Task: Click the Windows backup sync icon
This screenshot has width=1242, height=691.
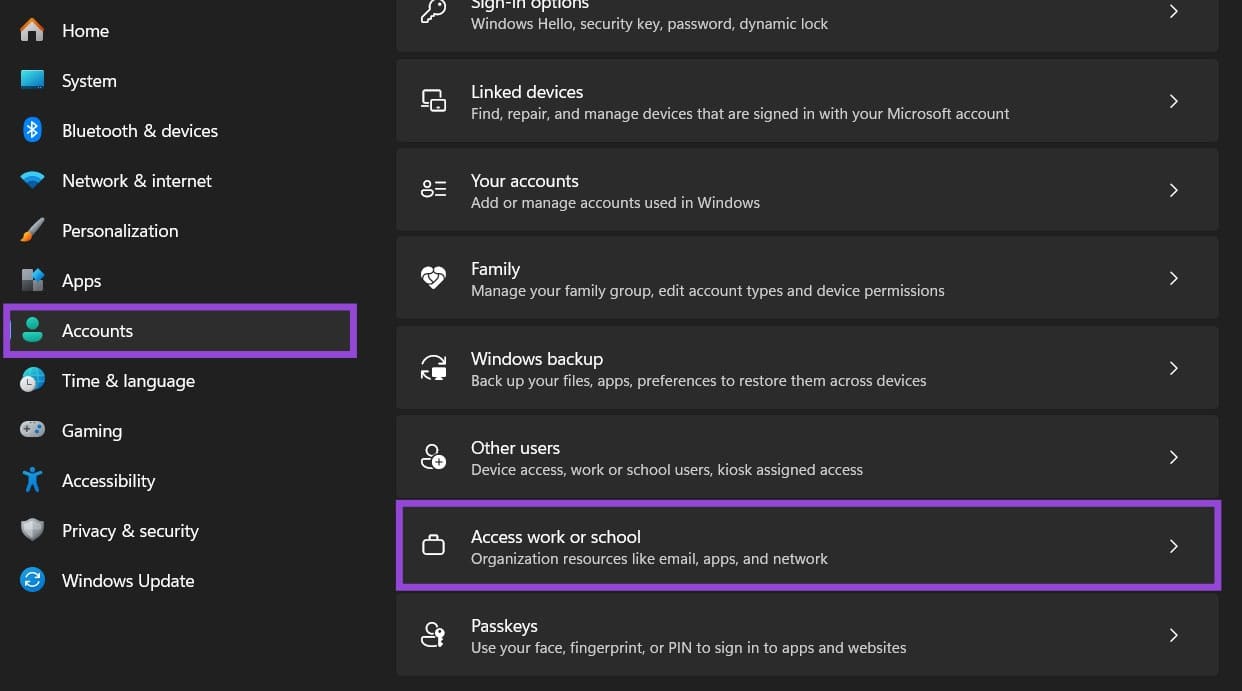Action: pos(433,367)
